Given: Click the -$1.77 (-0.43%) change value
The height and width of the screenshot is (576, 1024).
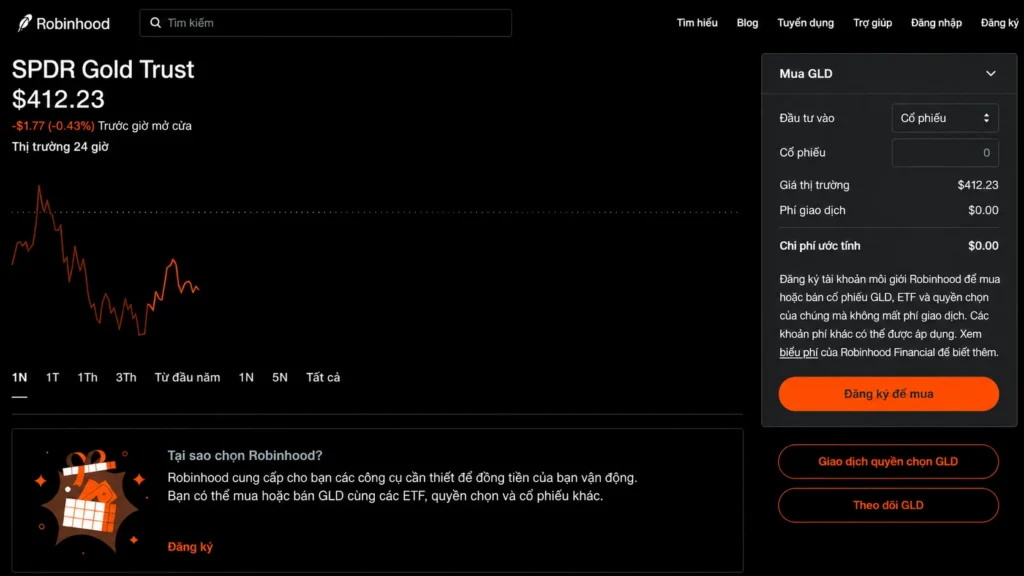Looking at the screenshot, I should 53,126.
